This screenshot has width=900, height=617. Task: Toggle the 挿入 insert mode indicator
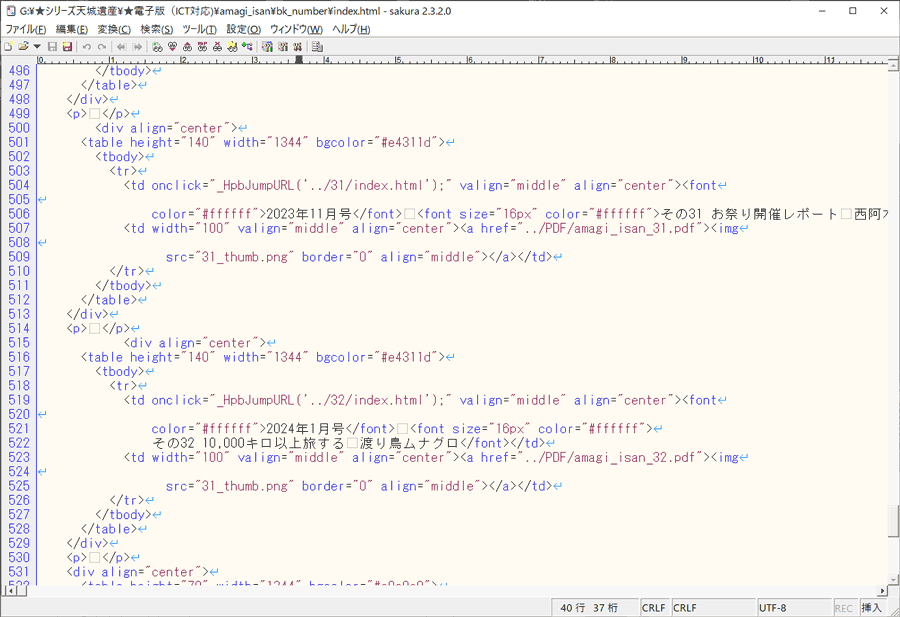click(x=871, y=607)
